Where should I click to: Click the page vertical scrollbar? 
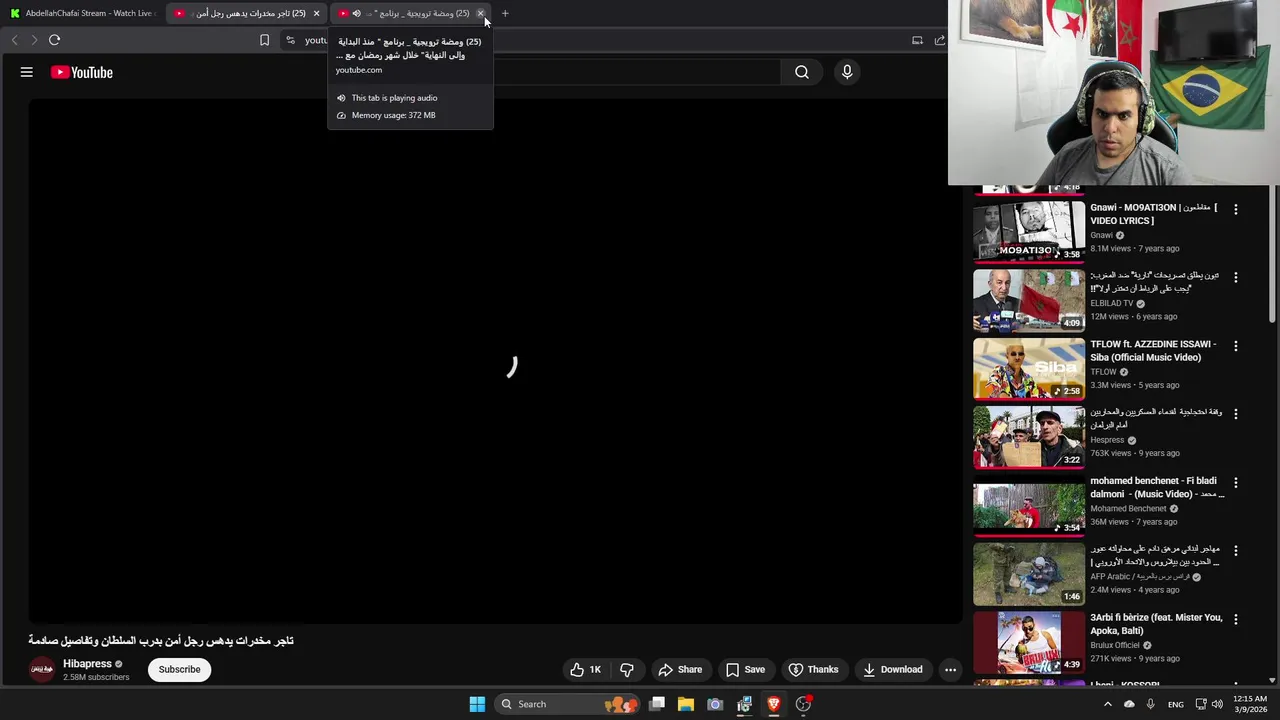[1274, 255]
